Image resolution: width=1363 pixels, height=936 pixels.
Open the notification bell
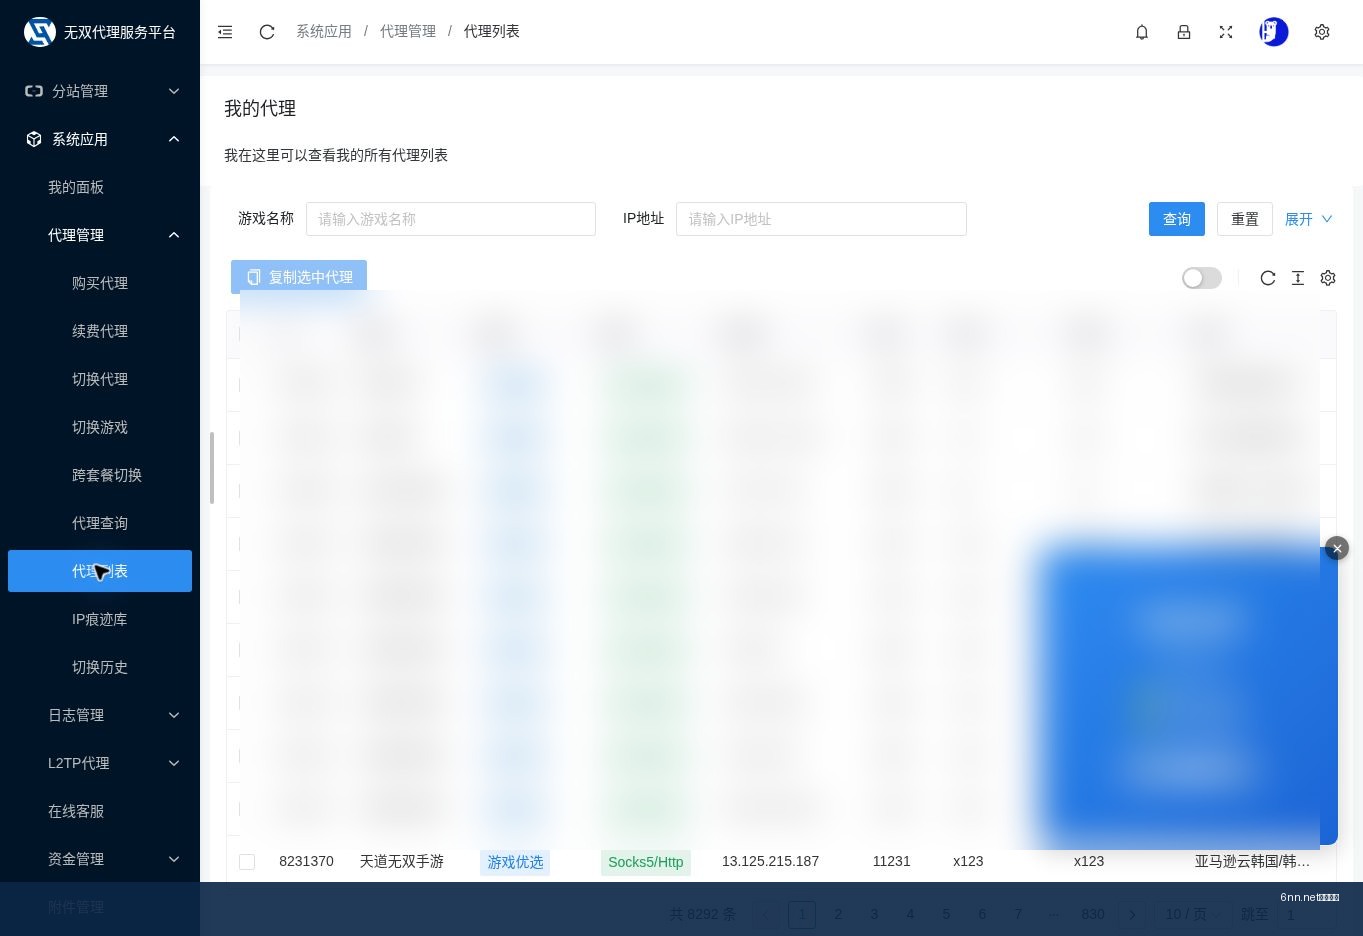[x=1142, y=32]
